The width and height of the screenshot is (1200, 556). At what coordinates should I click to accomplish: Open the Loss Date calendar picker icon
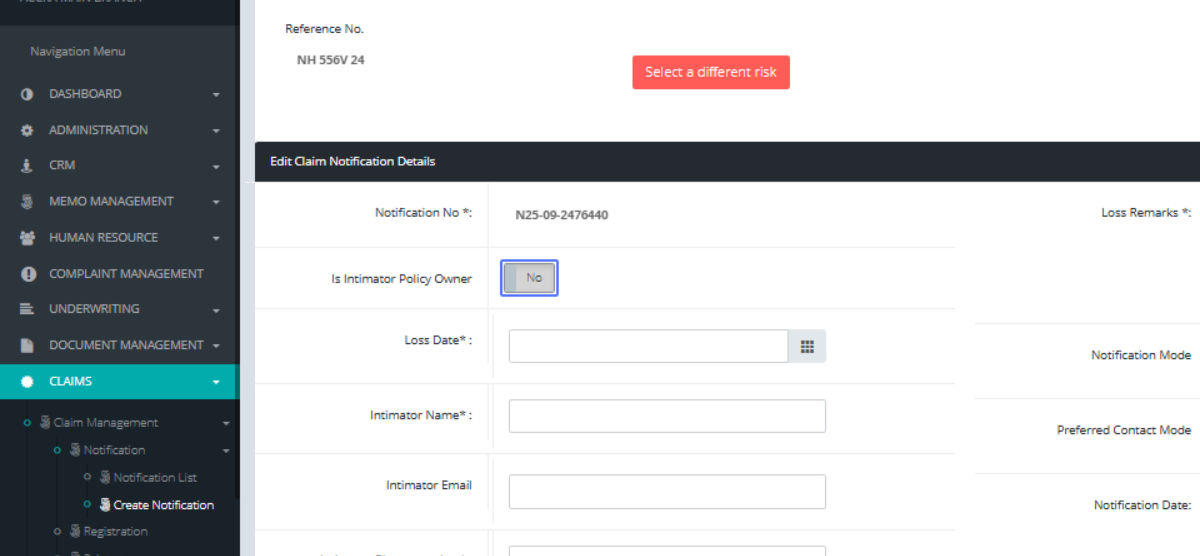(x=807, y=346)
